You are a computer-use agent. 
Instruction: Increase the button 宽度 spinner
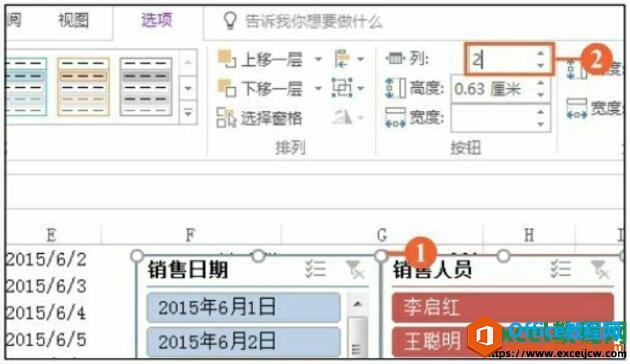coord(541,112)
